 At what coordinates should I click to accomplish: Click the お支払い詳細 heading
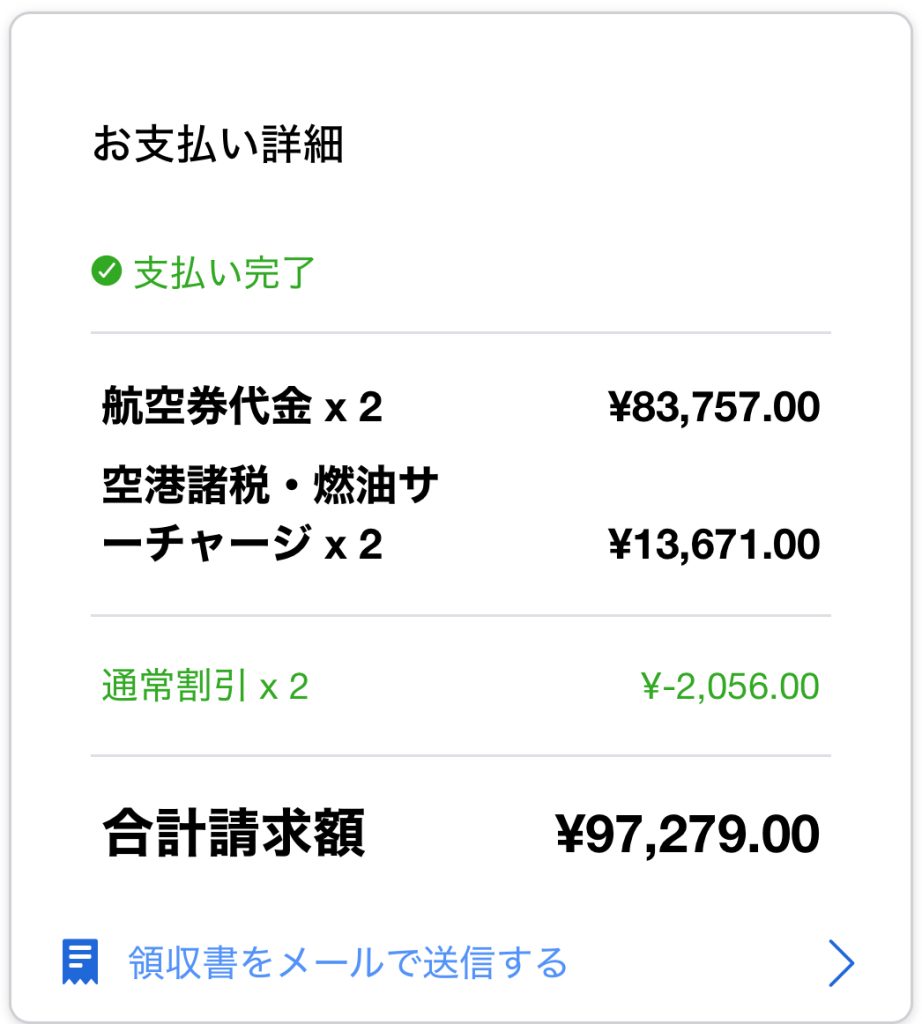click(x=218, y=145)
